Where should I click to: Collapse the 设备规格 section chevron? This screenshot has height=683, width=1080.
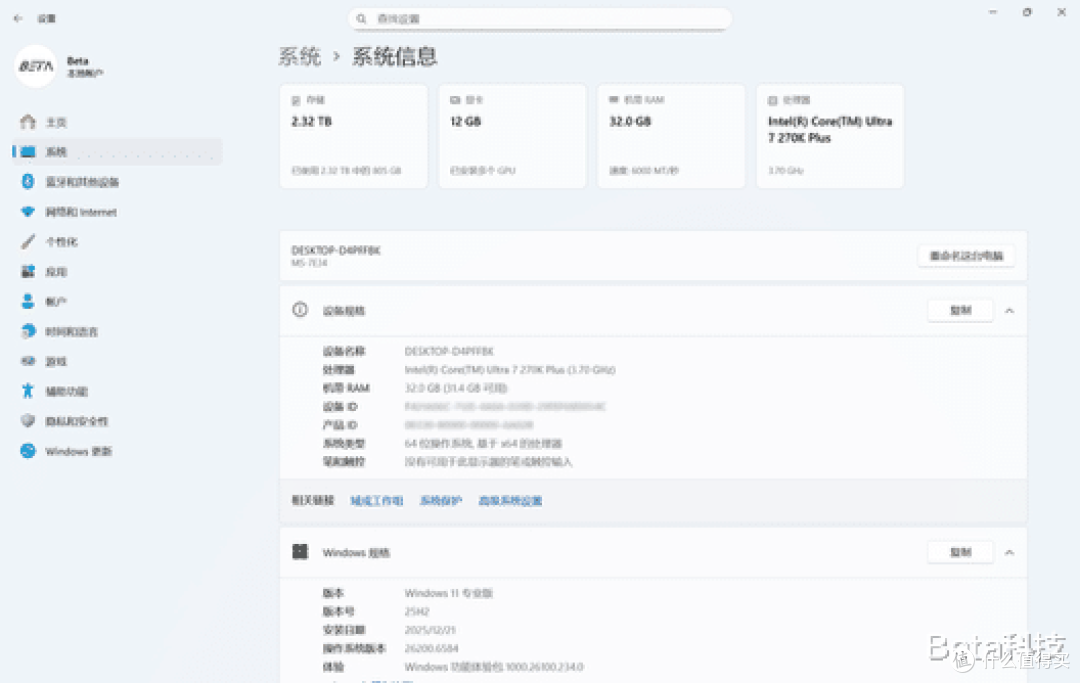pos(1009,311)
